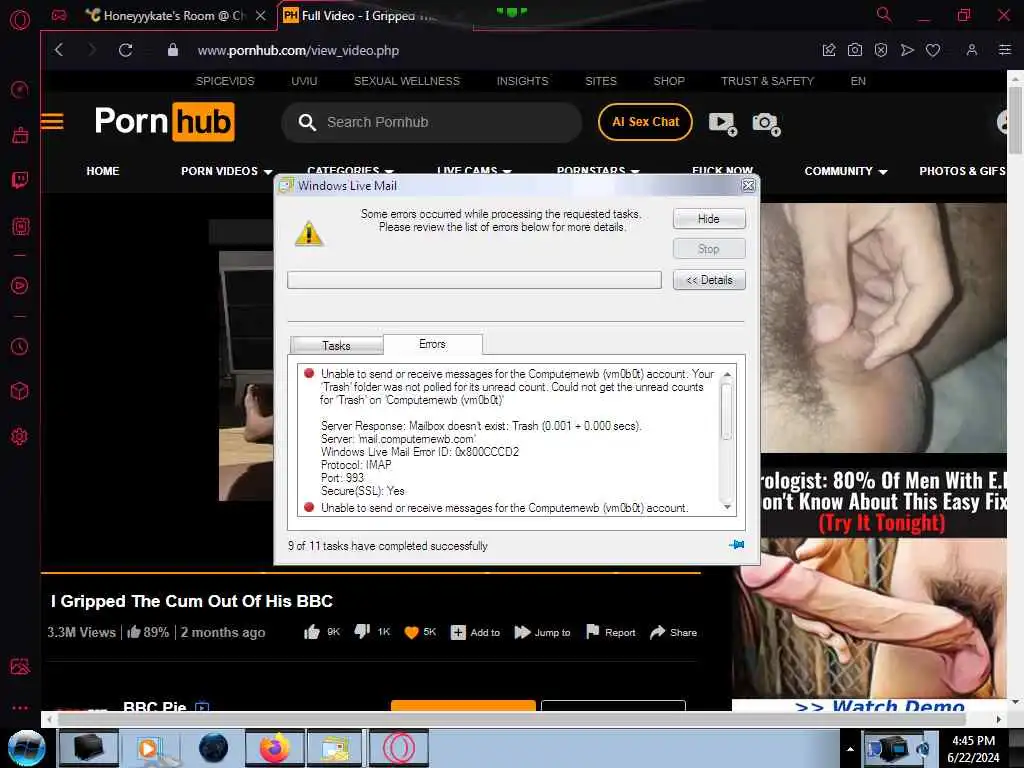Image resolution: width=1024 pixels, height=768 pixels.
Task: Click the 'Windows Live Mail Error ID: 0x800CCCD2' line
Action: coord(420,452)
